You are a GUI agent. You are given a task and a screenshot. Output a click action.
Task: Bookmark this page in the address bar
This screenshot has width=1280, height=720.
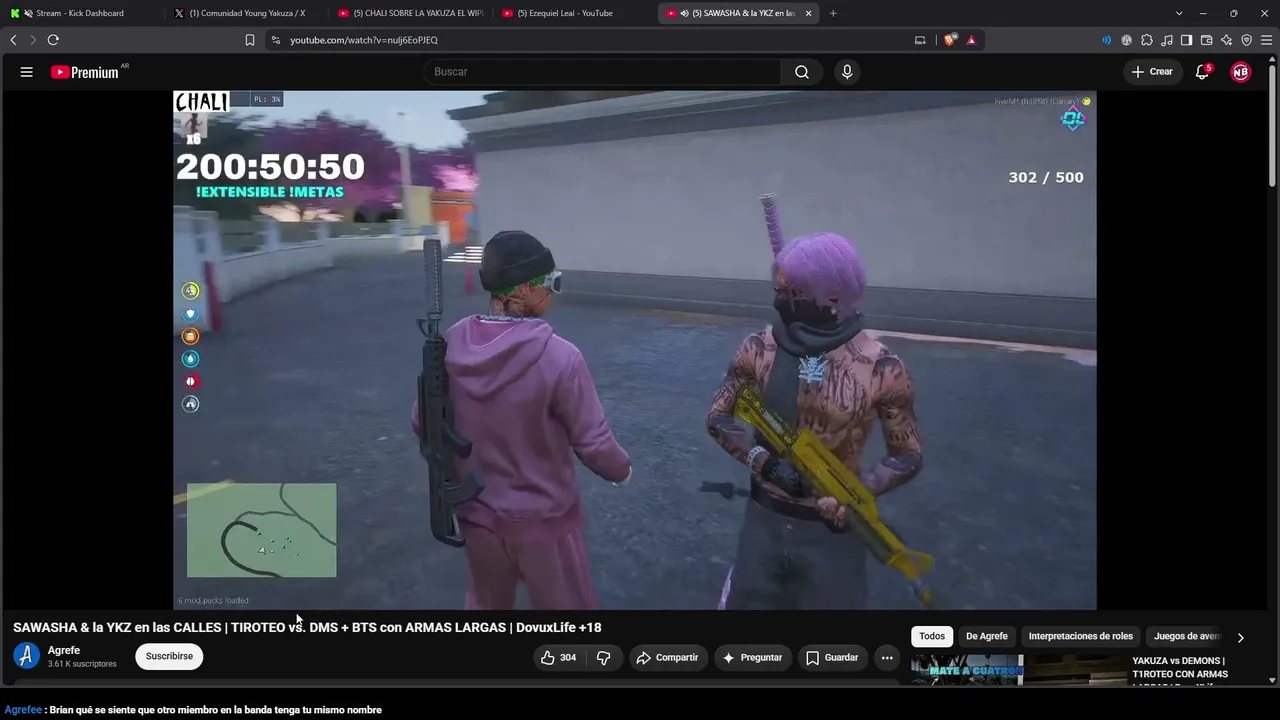pos(250,40)
